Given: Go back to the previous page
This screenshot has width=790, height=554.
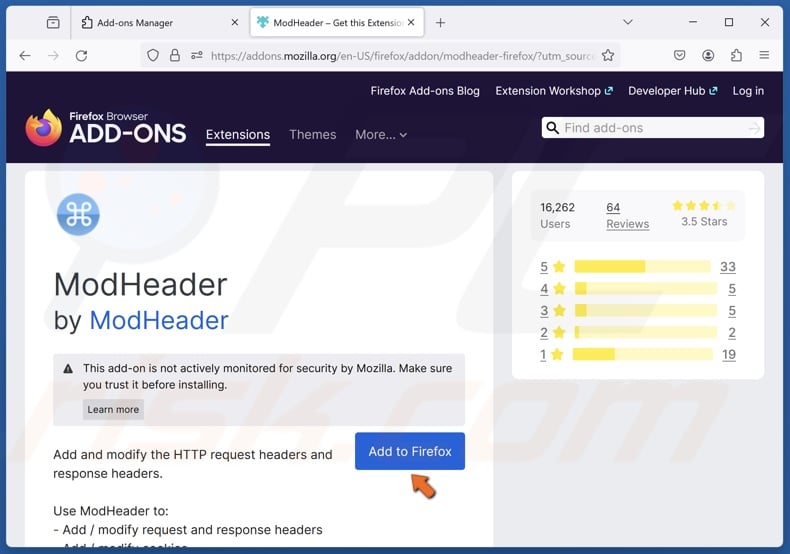Looking at the screenshot, I should click(25, 55).
